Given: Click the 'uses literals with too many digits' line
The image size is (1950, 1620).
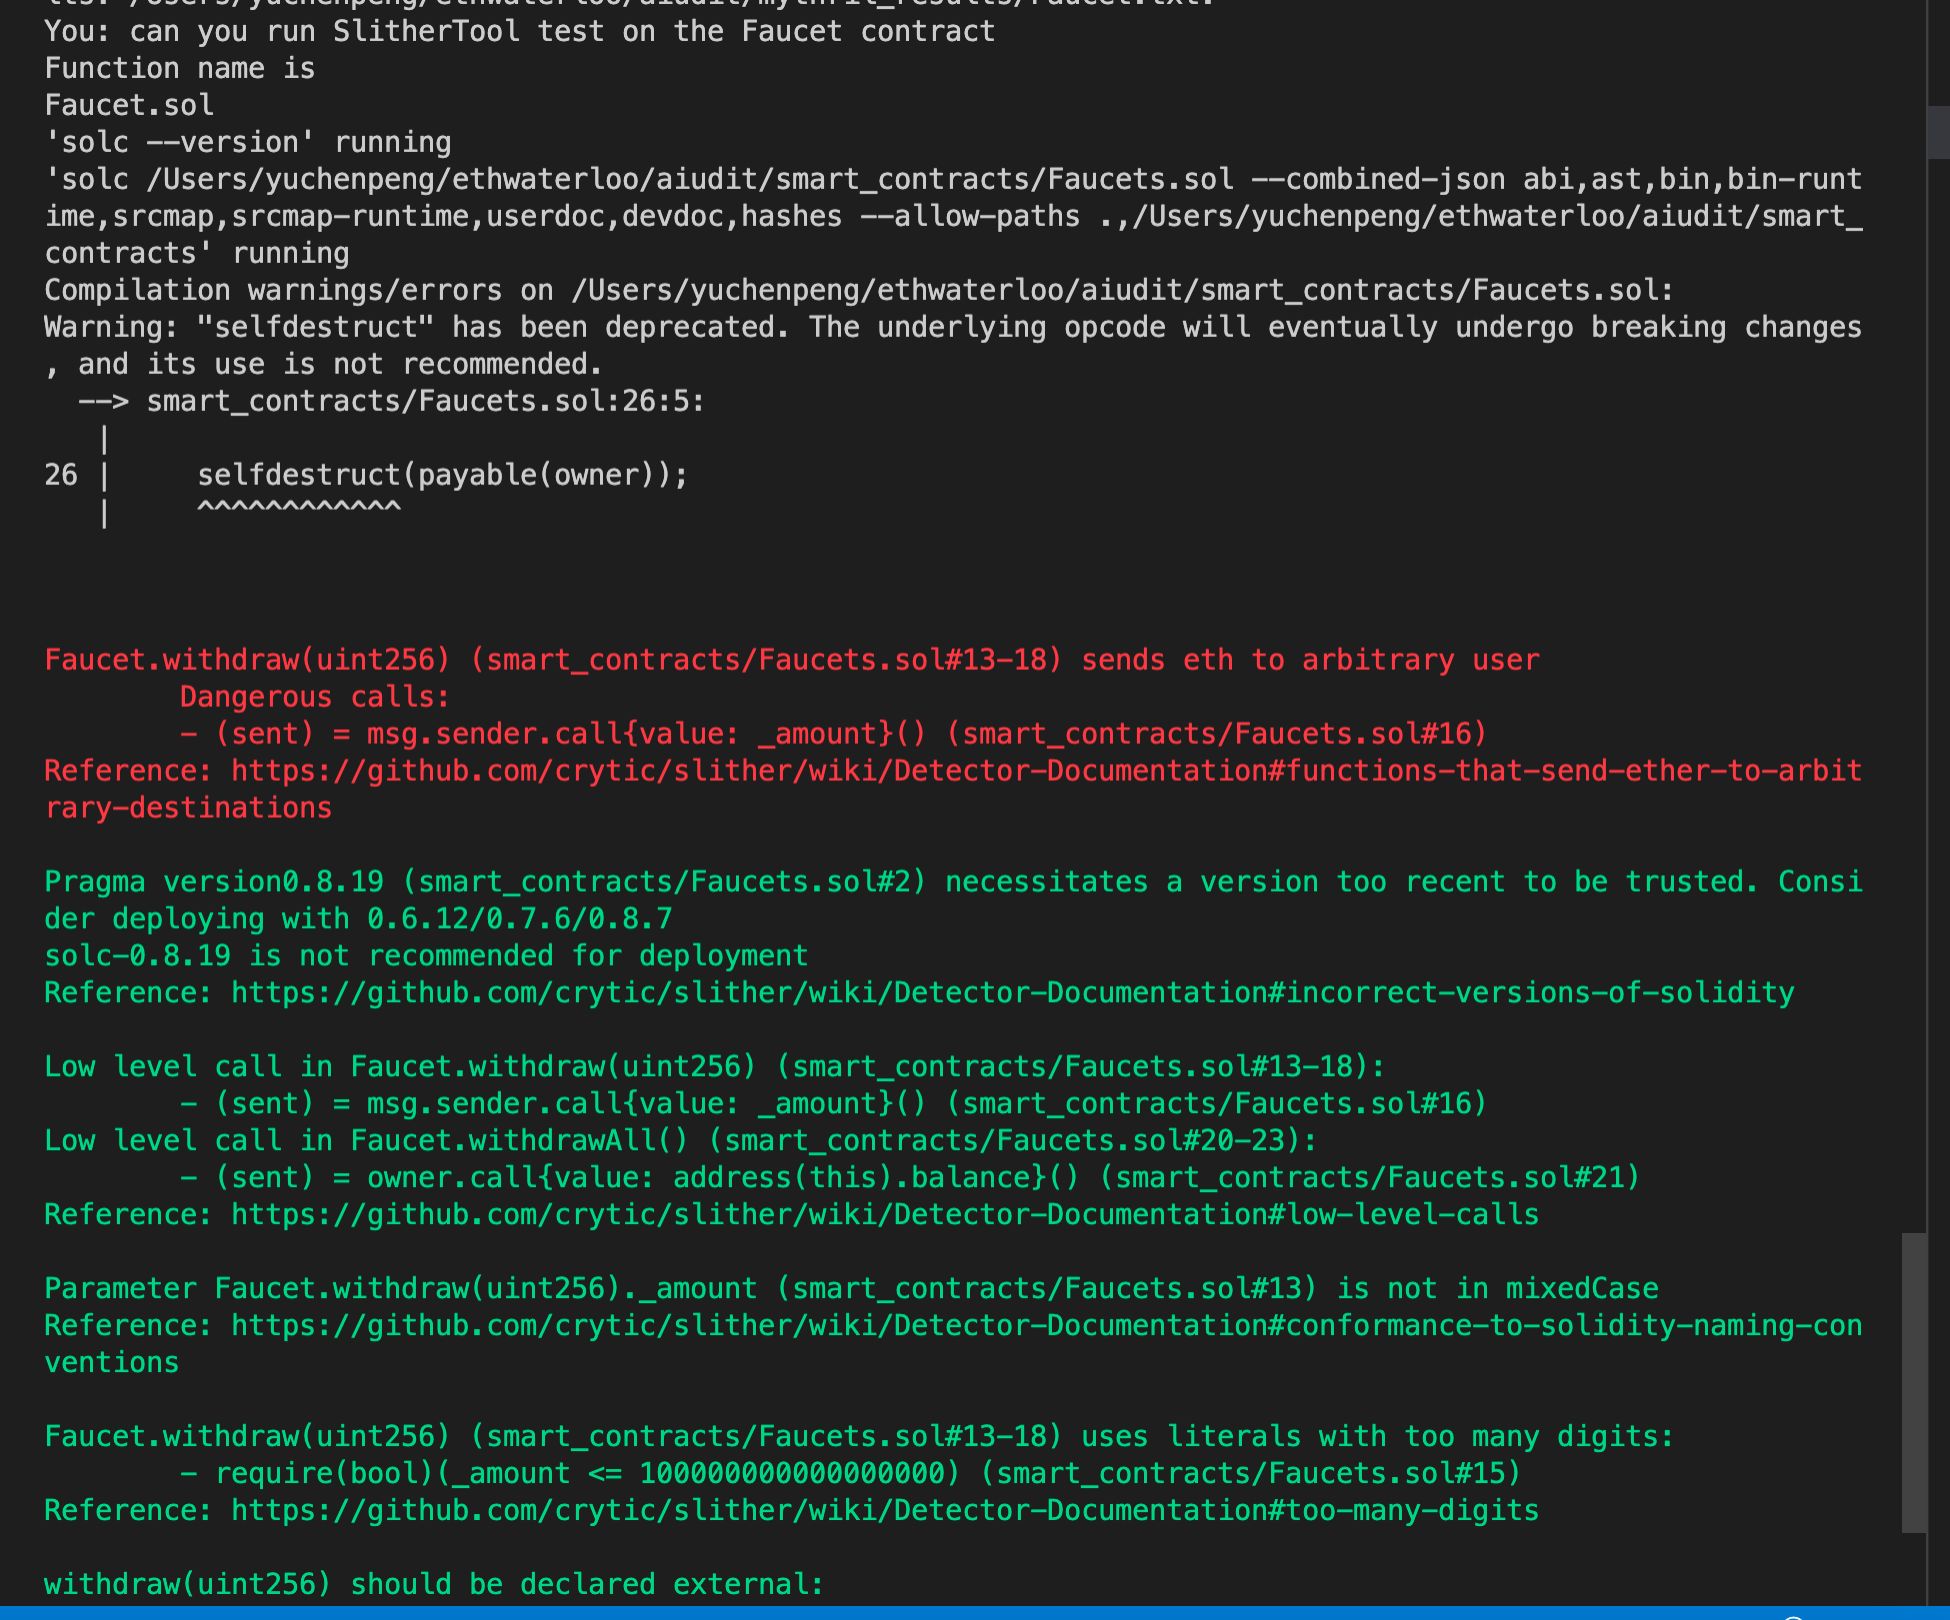Looking at the screenshot, I should 859,1437.
